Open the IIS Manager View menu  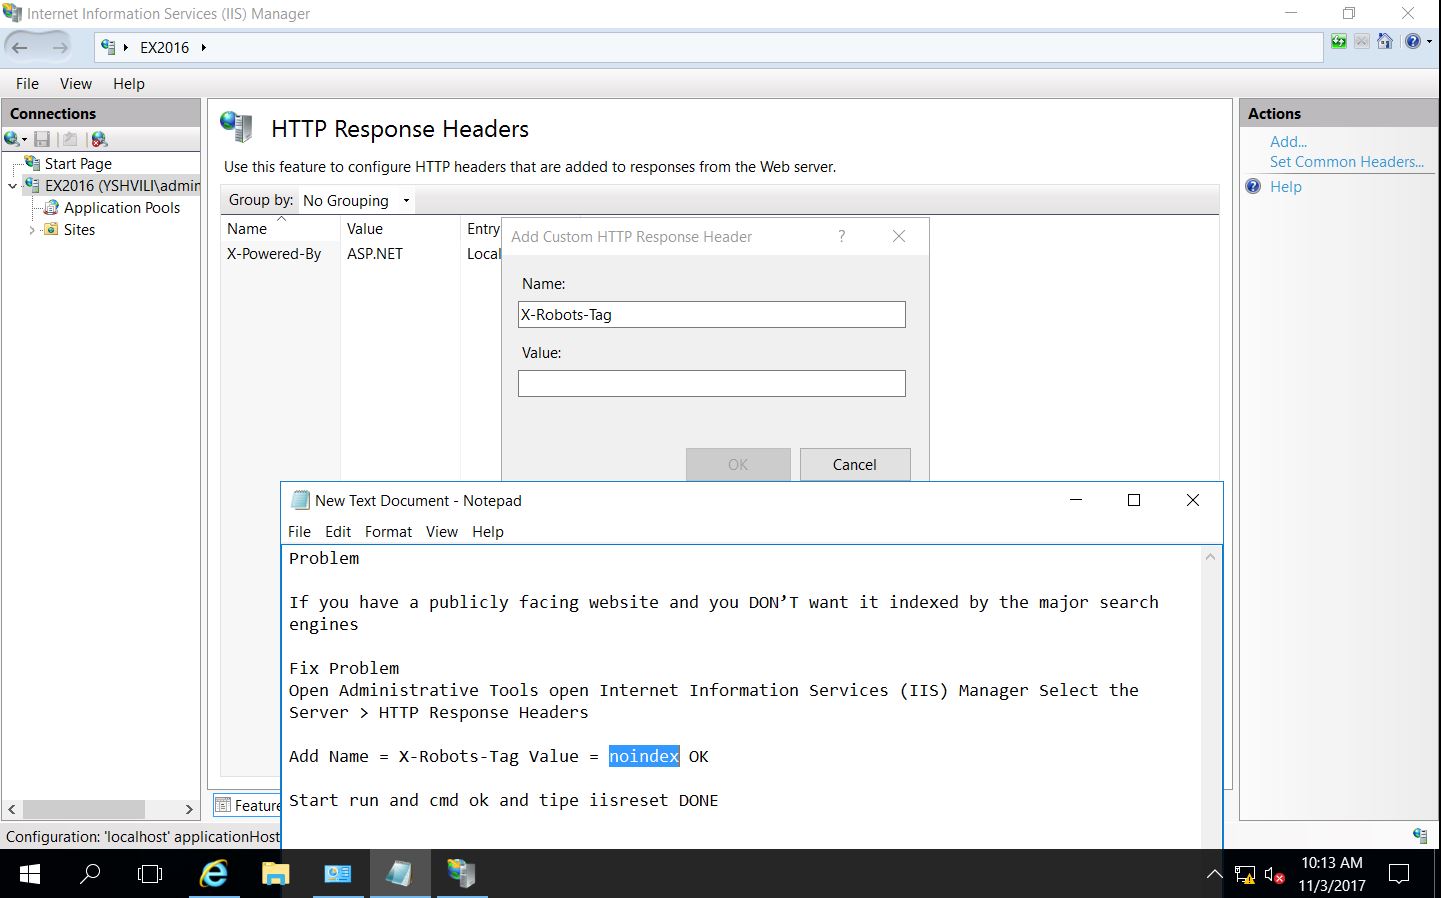(x=76, y=83)
